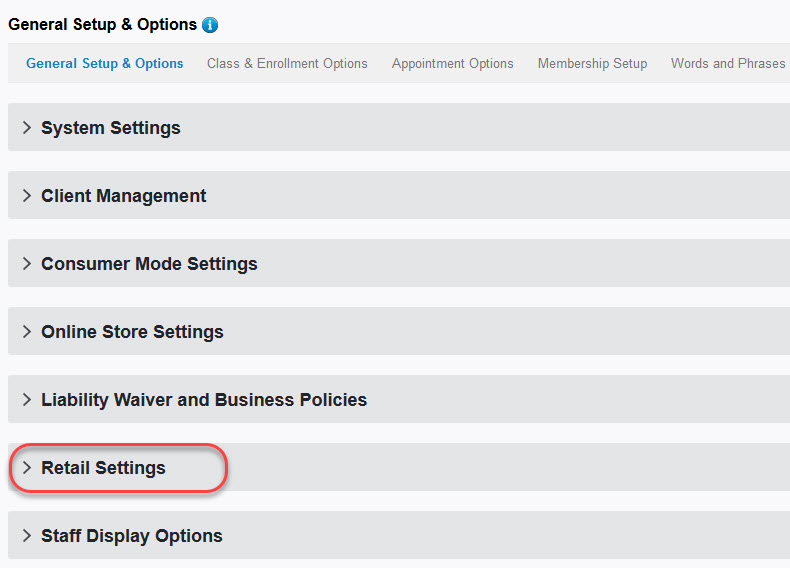Click the chevron beside Online Store Settings
Viewport: 790px width, 568px height.
[27, 332]
